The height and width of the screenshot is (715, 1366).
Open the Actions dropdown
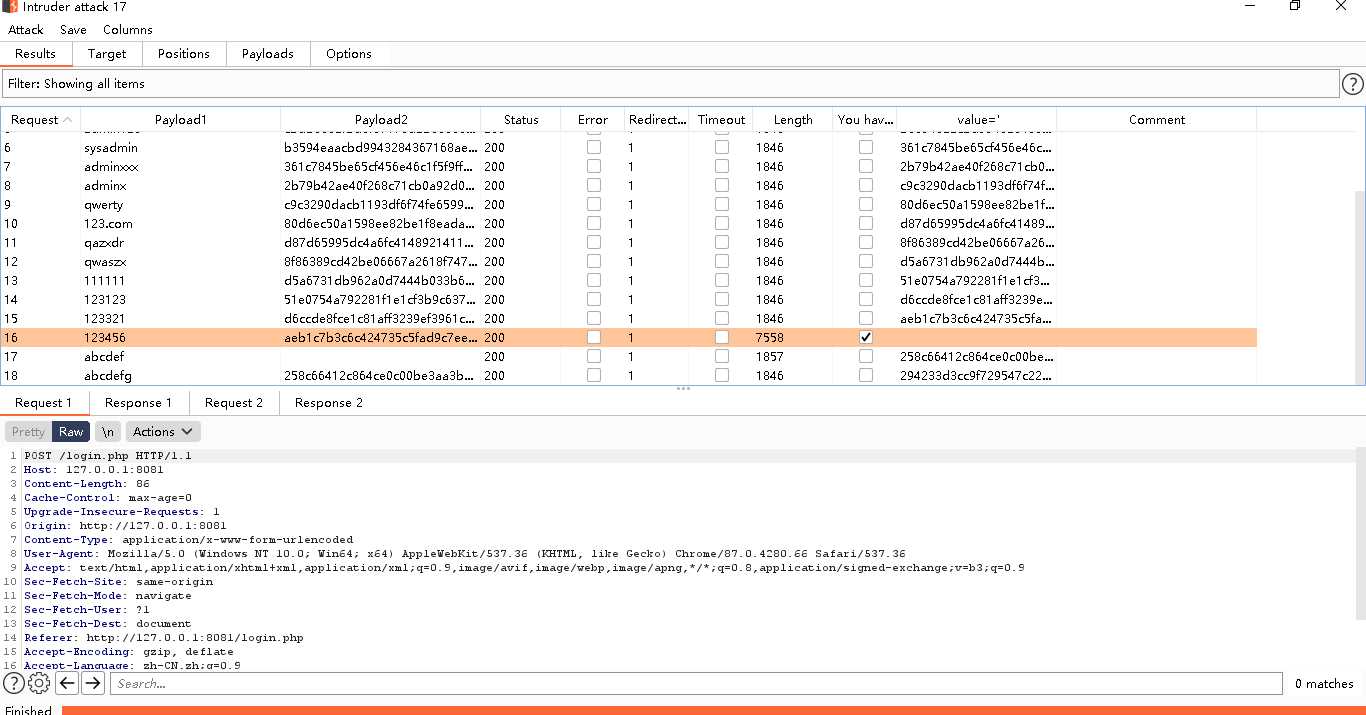pos(163,432)
